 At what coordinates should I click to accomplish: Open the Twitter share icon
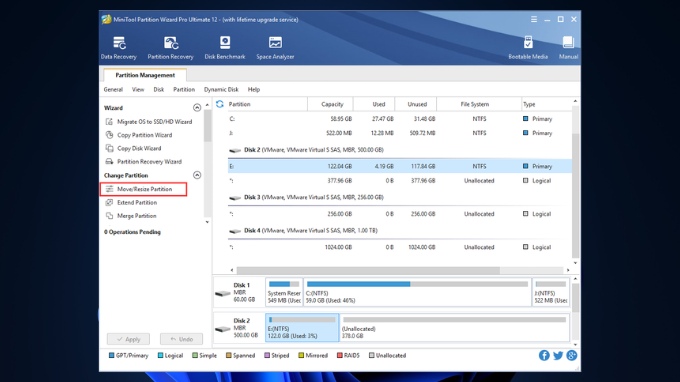click(558, 356)
